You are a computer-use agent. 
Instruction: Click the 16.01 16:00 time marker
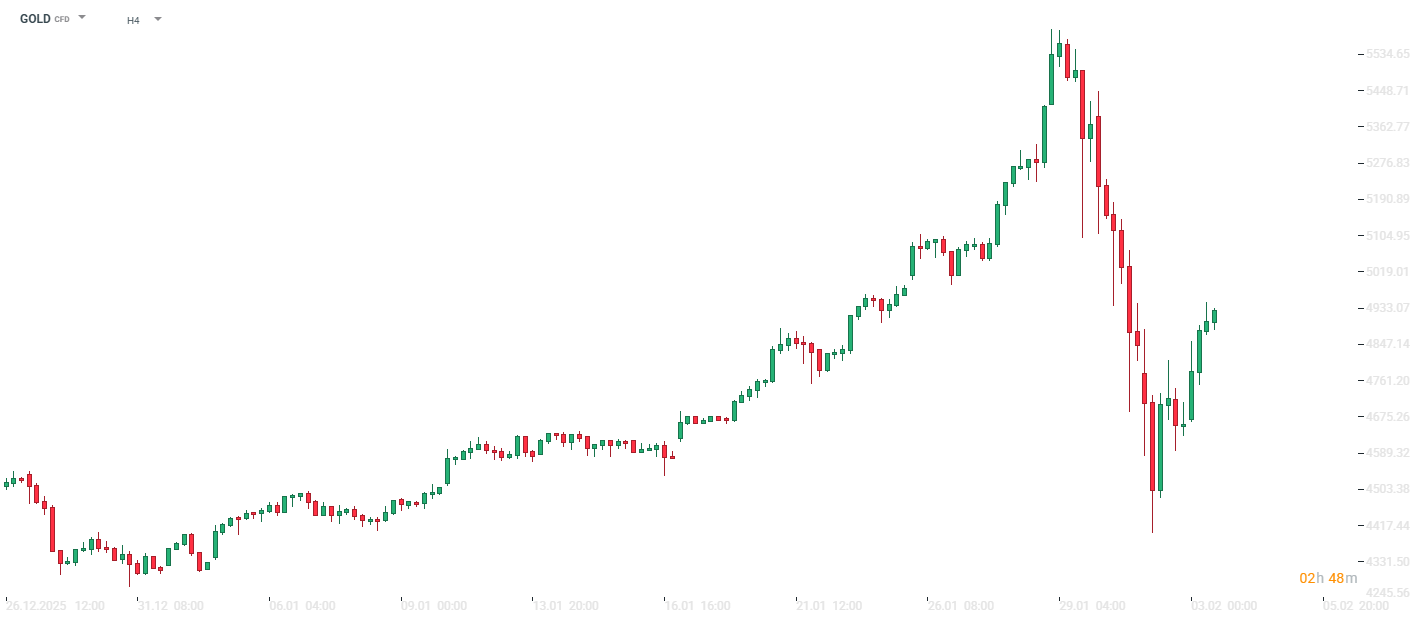(697, 606)
